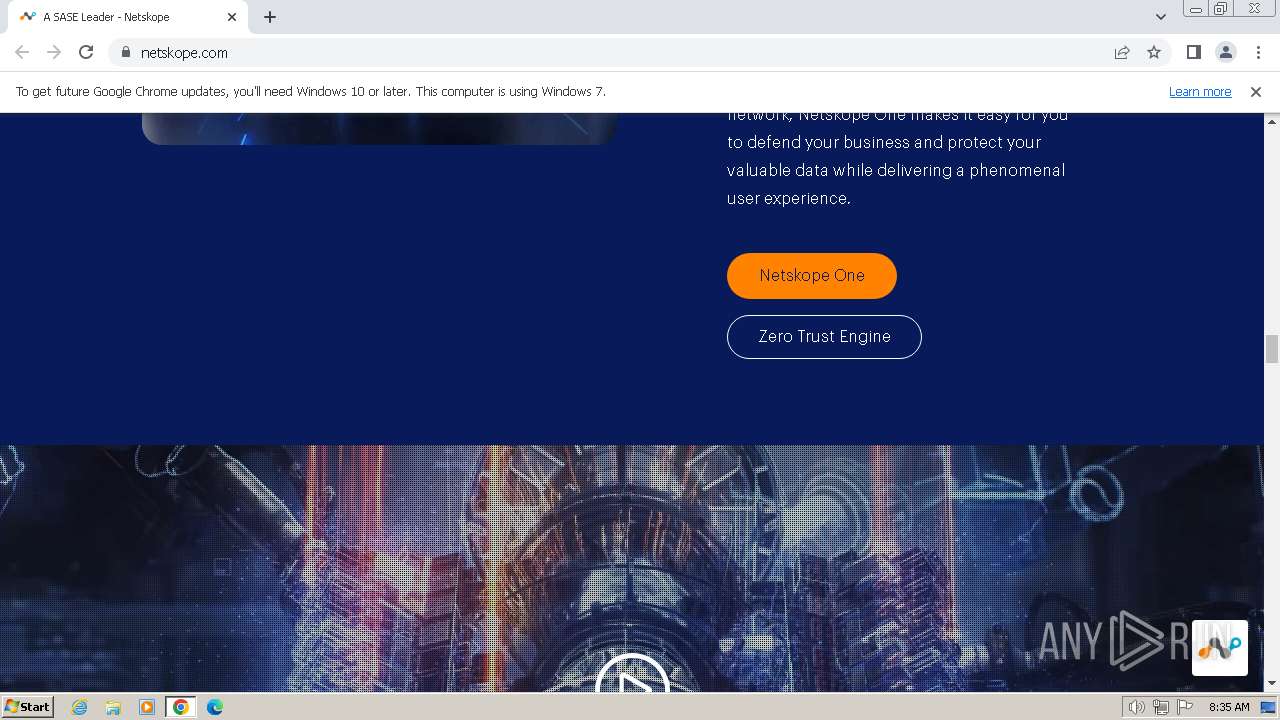
Task: Share this page via the share icon
Action: pos(1122,52)
